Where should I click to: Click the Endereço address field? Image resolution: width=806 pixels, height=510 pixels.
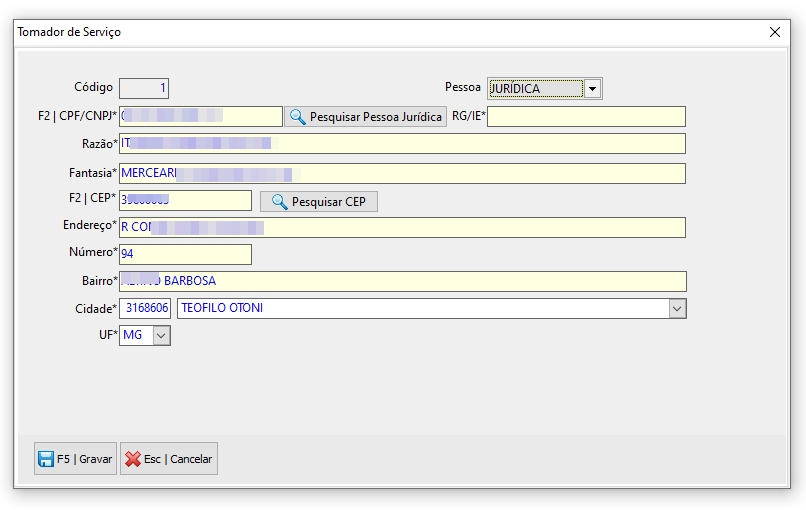click(x=402, y=228)
